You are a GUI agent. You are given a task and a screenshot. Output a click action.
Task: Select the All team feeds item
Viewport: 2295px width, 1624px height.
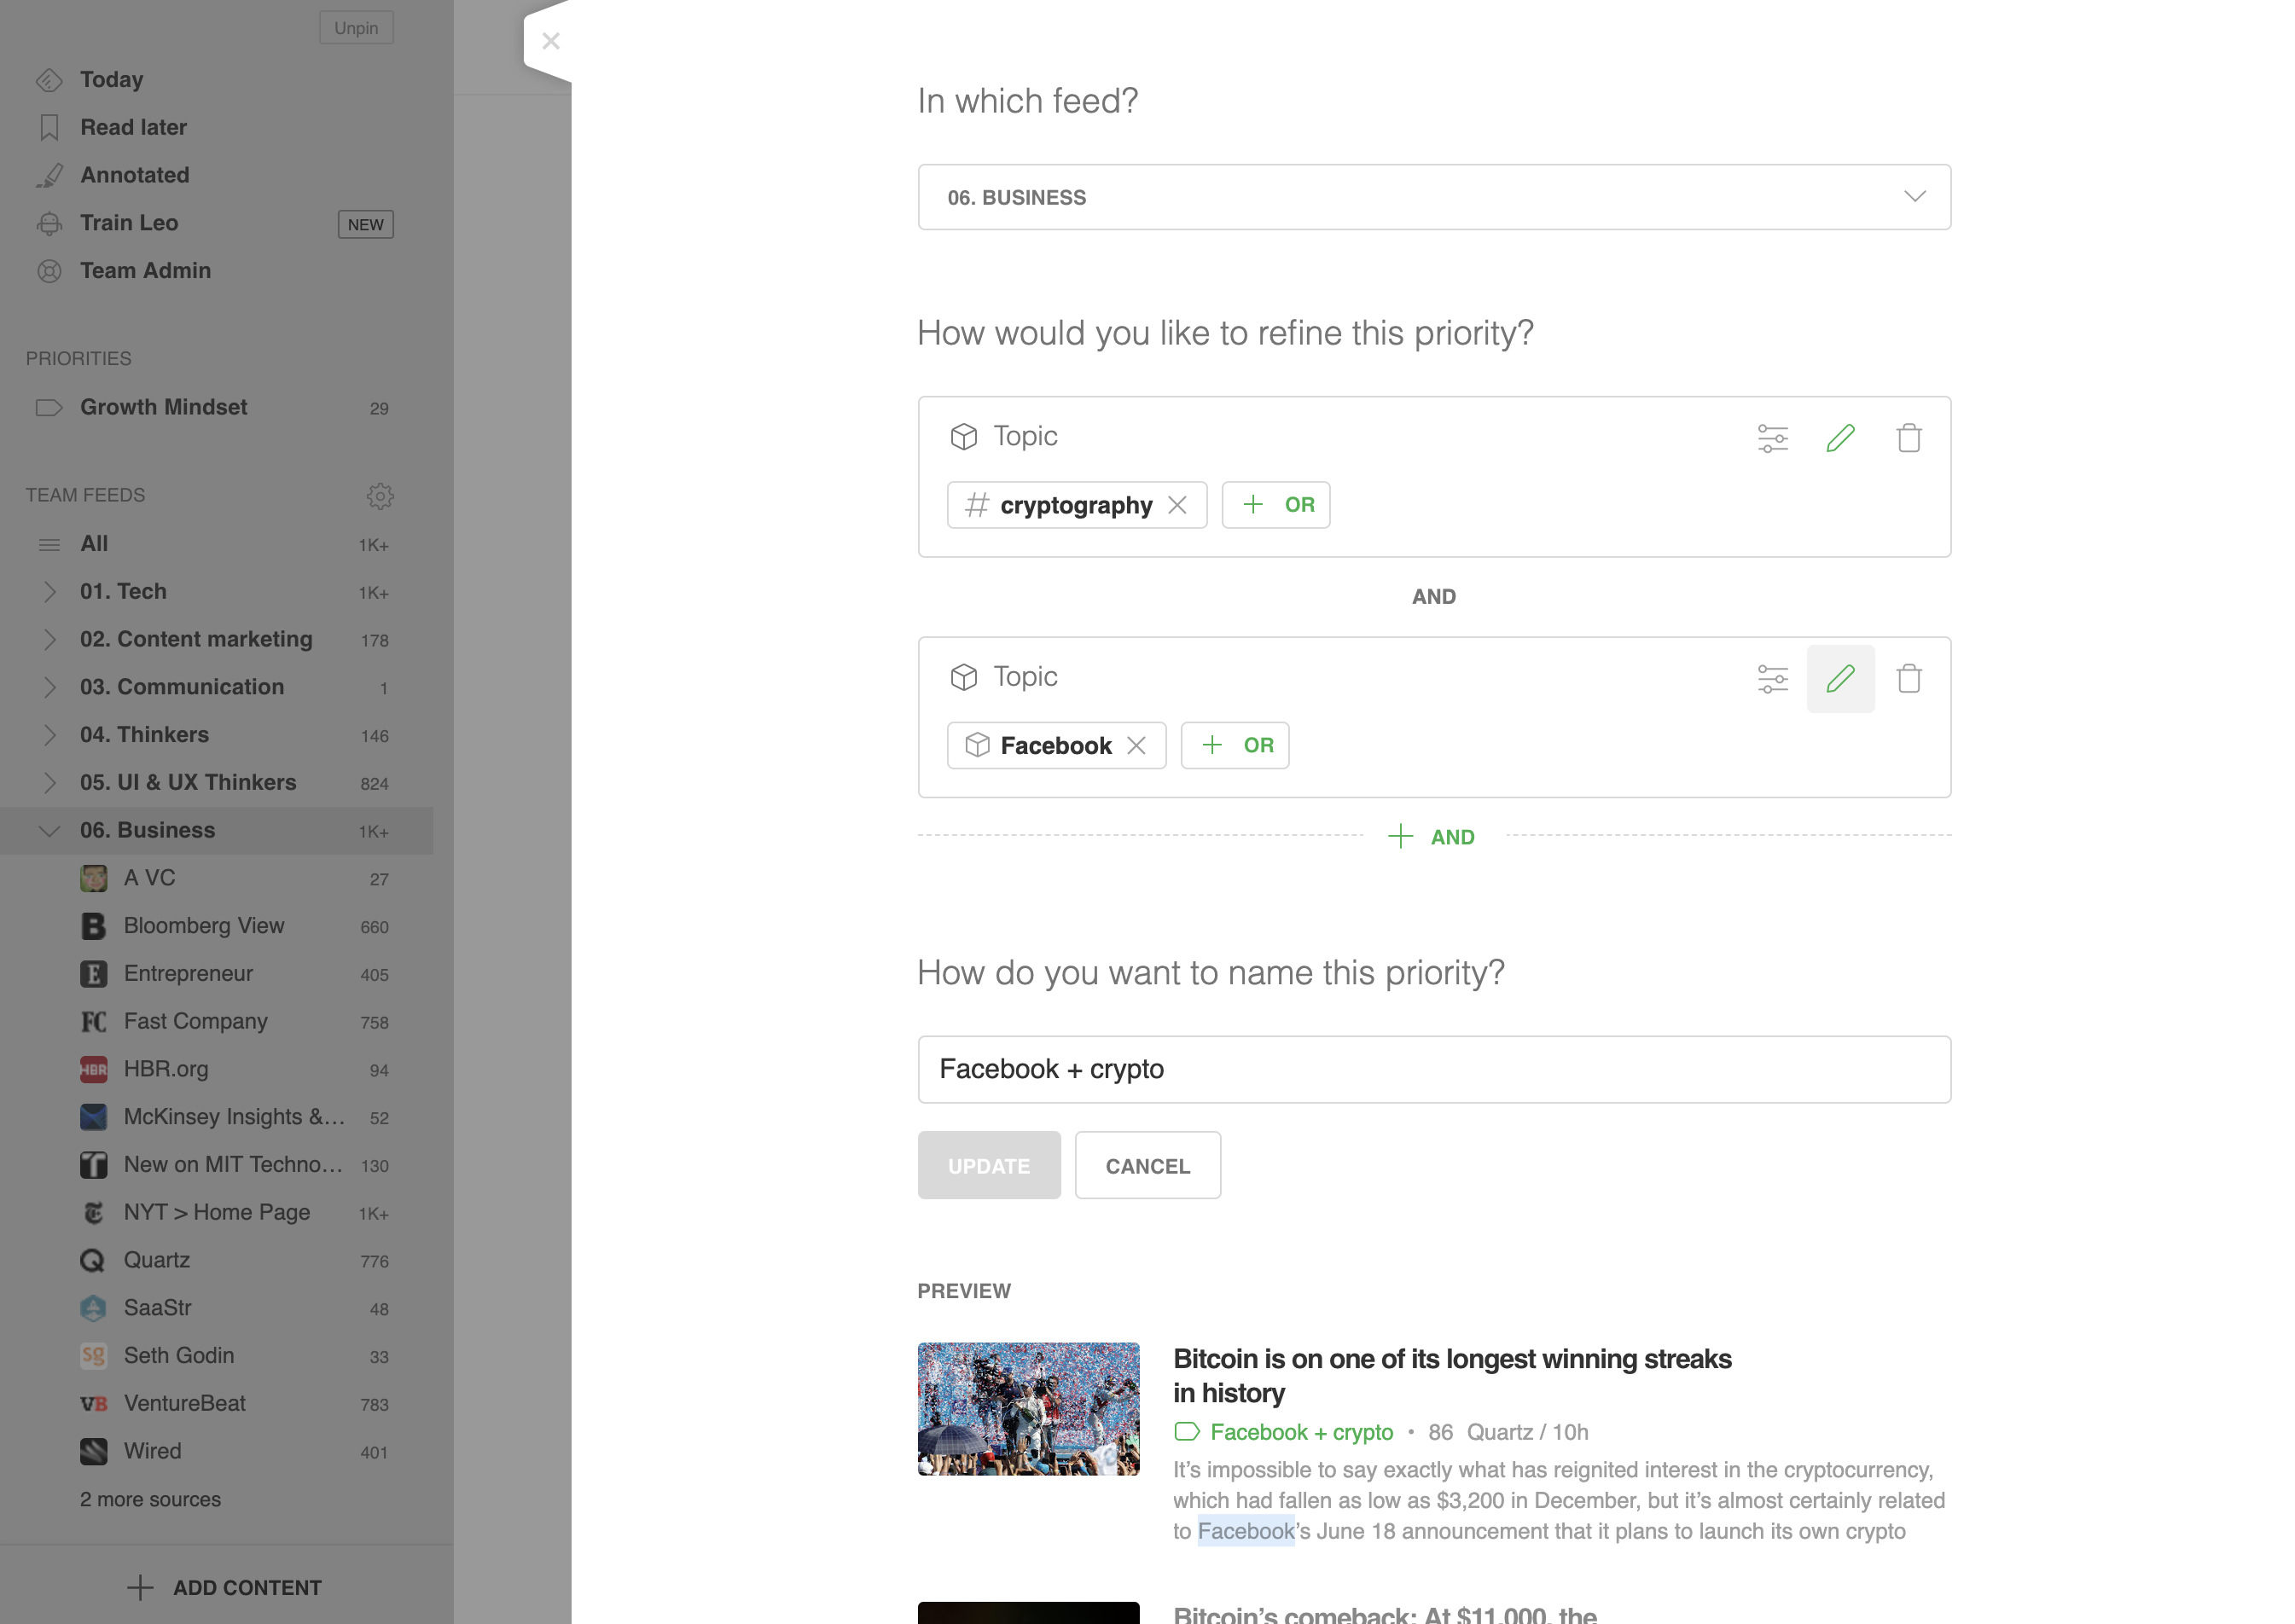(x=216, y=544)
